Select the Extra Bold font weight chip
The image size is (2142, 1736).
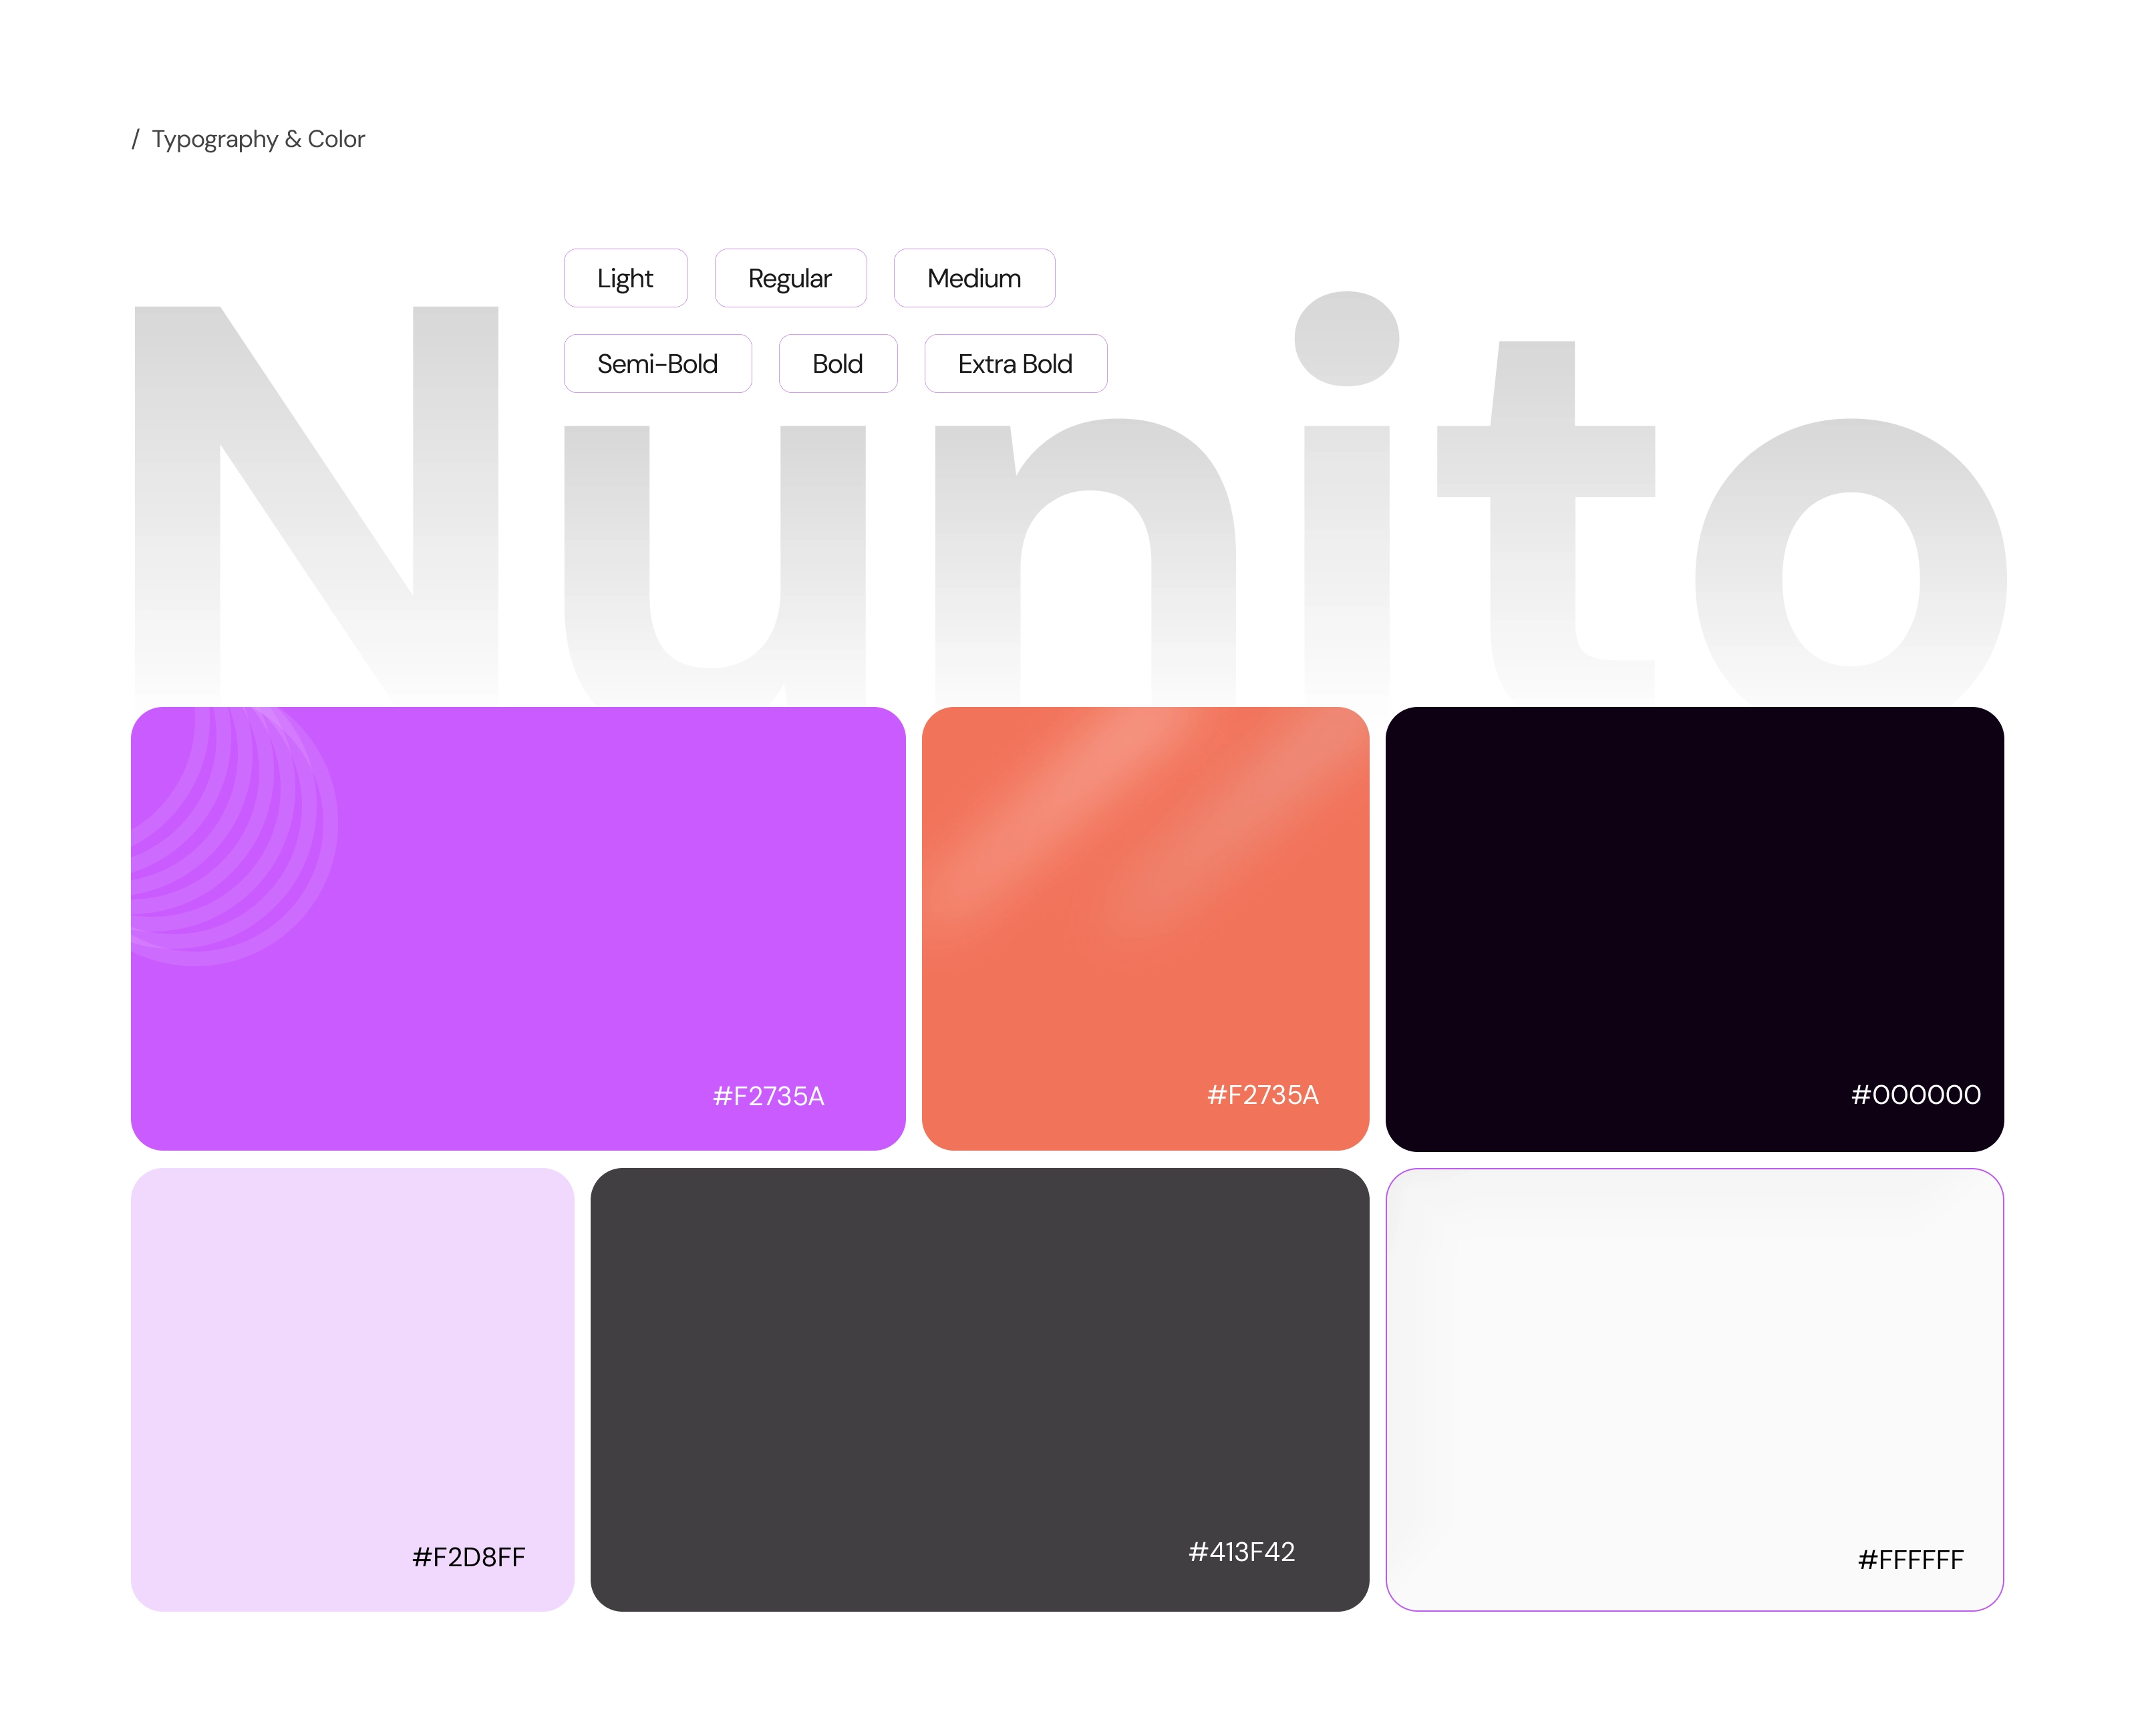1015,364
